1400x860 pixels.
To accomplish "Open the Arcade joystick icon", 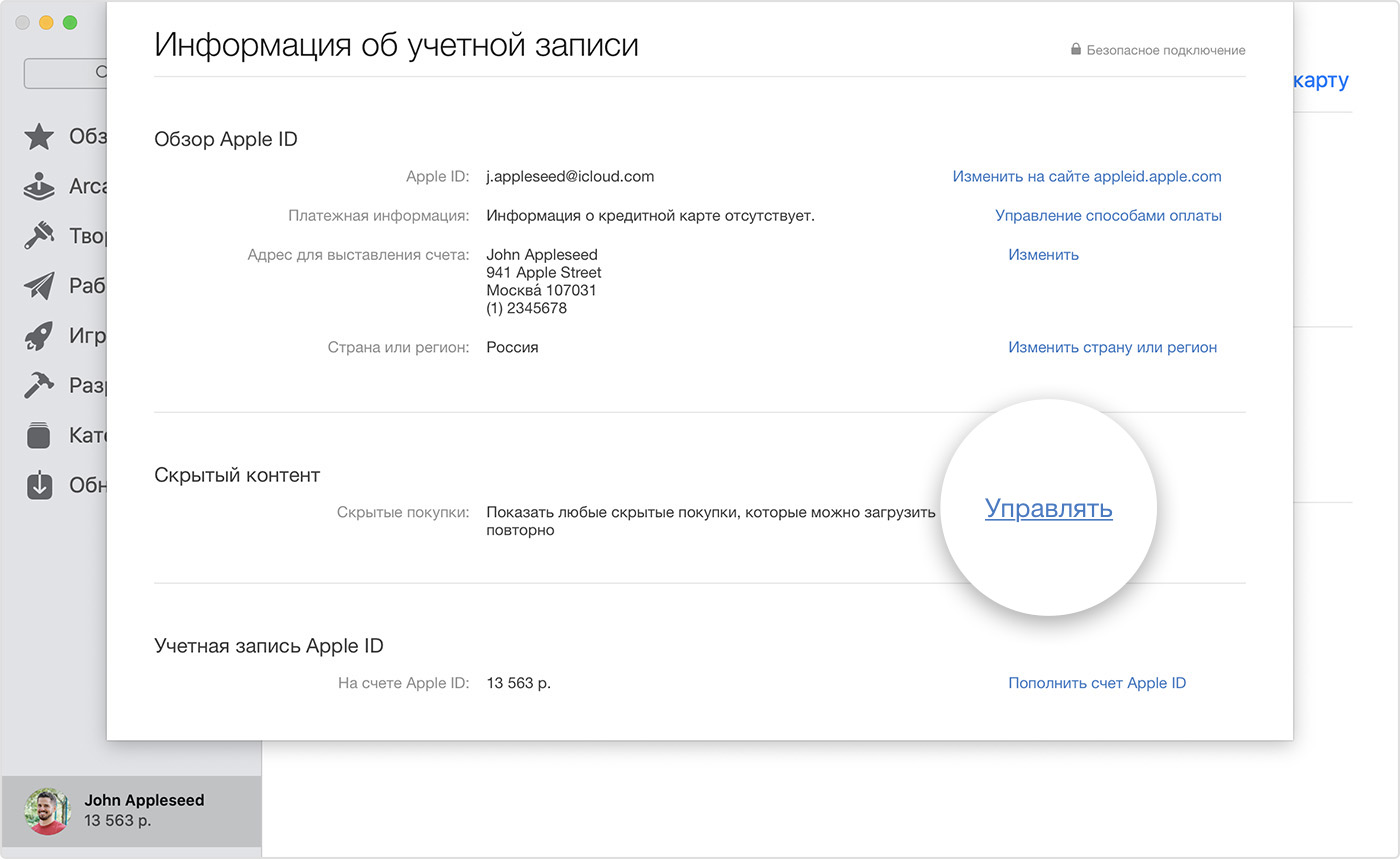I will click(39, 187).
